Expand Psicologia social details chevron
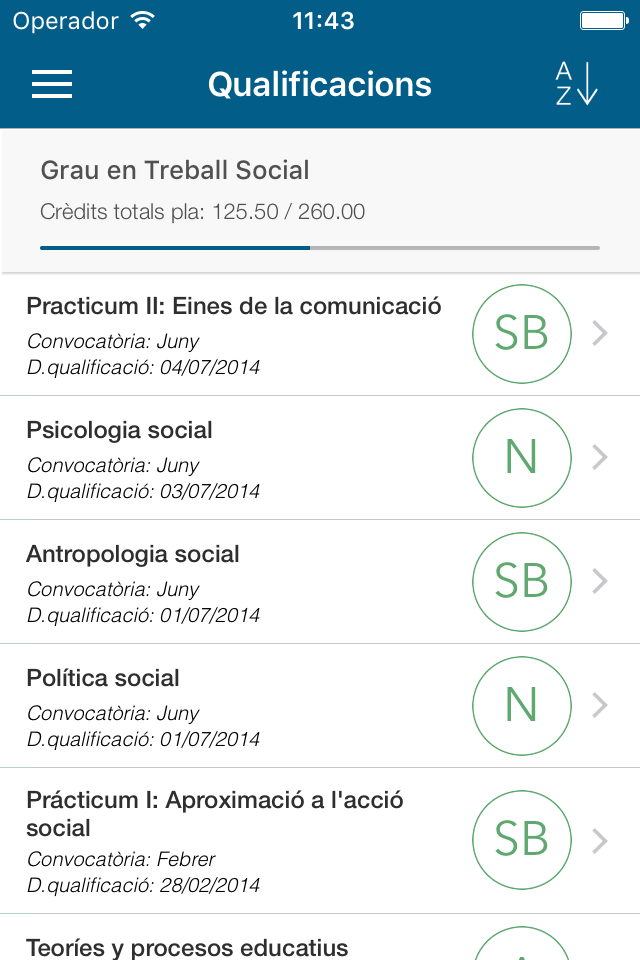Image resolution: width=640 pixels, height=960 pixels. (x=600, y=457)
